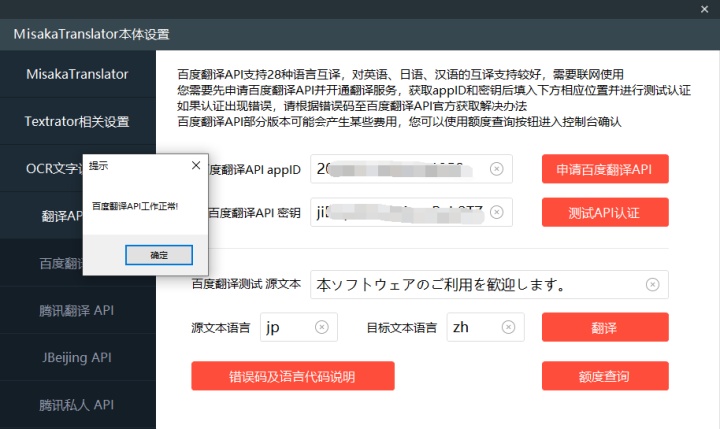This screenshot has width=720, height=429.
Task: Click the 百度翻译测试 源文本 label
Action: (x=246, y=284)
